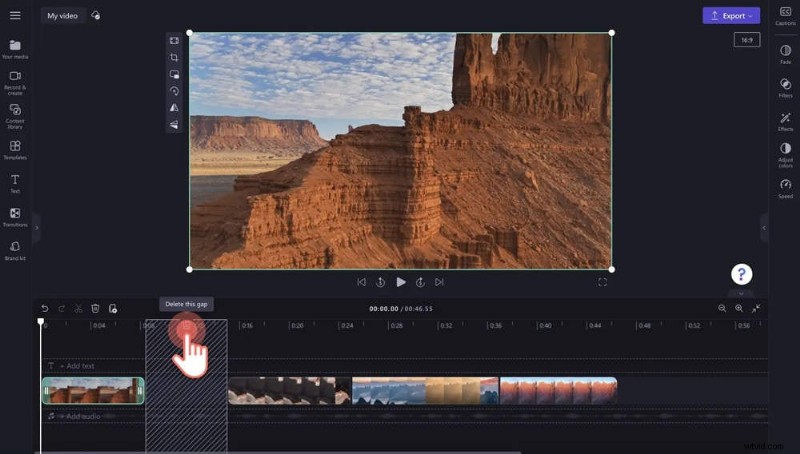Play the video preview
This screenshot has width=800, height=454.
click(401, 282)
